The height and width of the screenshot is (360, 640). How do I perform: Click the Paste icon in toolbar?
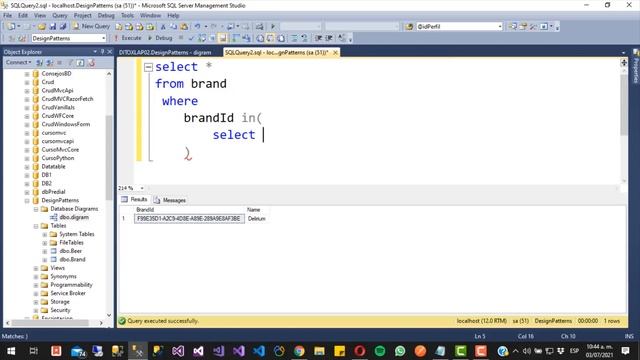(x=184, y=27)
